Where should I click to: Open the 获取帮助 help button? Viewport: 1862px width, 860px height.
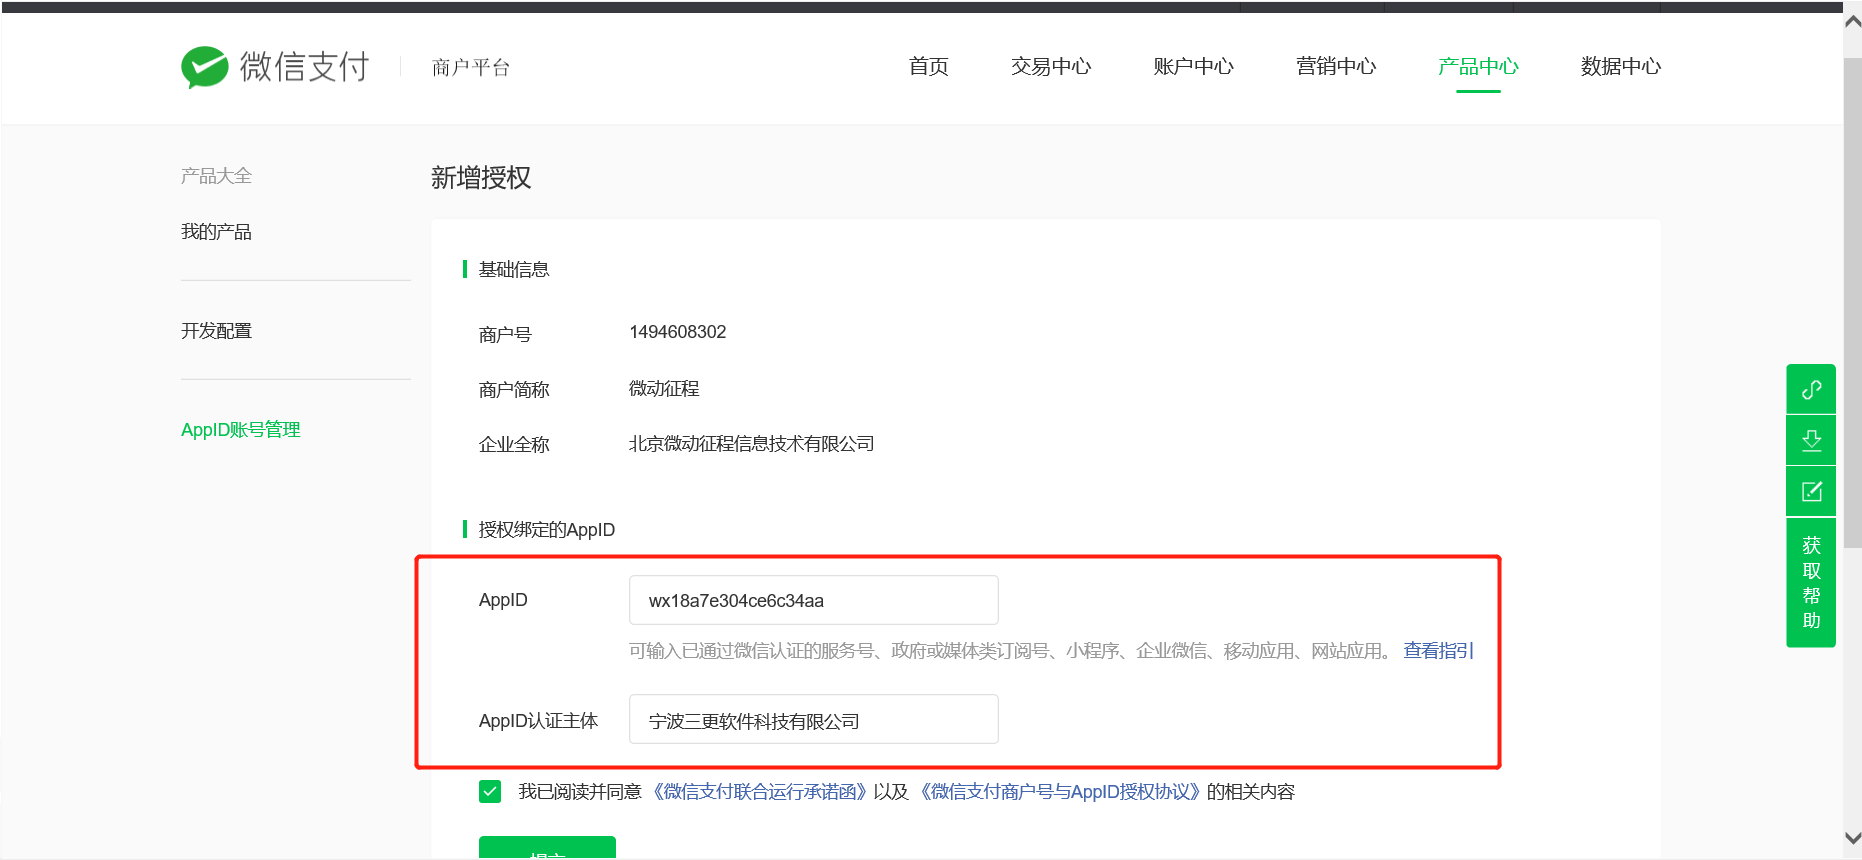1811,582
